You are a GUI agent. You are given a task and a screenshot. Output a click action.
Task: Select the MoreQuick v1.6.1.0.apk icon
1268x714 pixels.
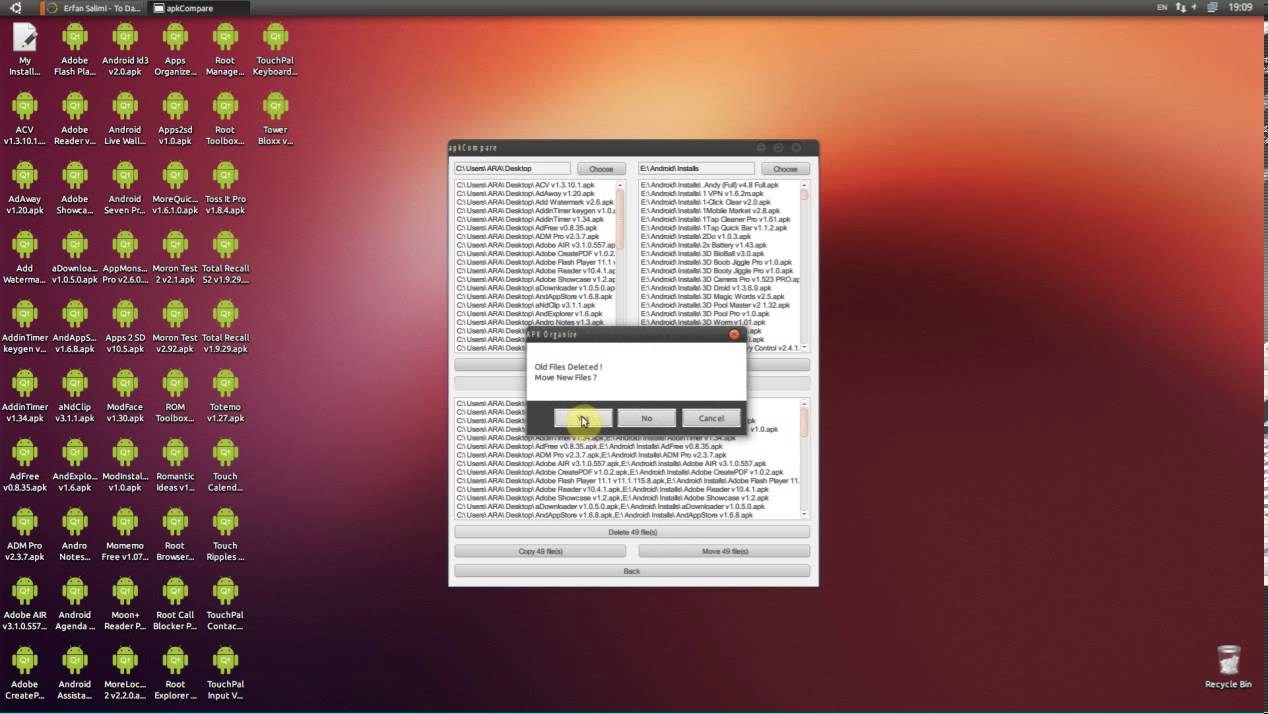click(175, 189)
